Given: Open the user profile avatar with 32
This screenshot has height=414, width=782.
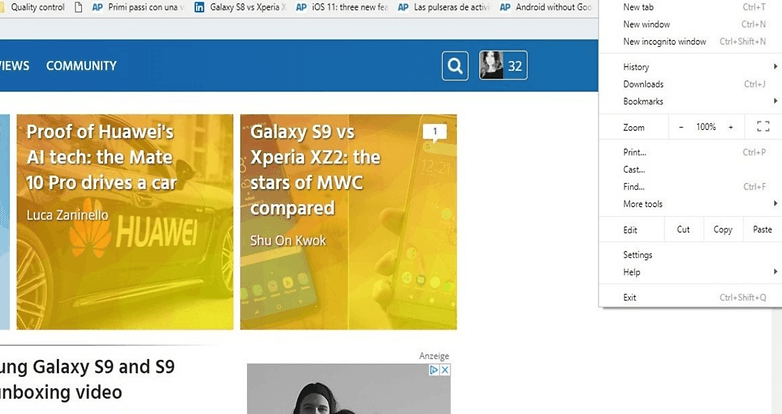Looking at the screenshot, I should [503, 65].
